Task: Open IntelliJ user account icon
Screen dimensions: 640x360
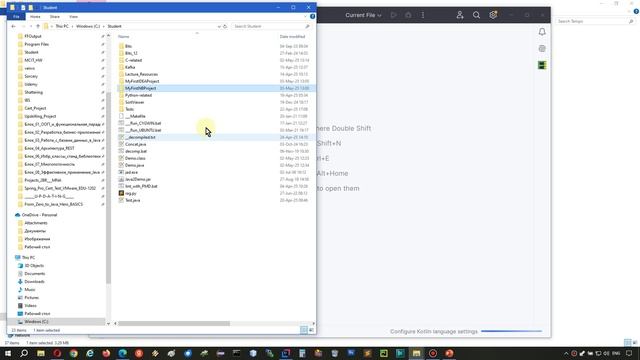Action: tap(460, 15)
